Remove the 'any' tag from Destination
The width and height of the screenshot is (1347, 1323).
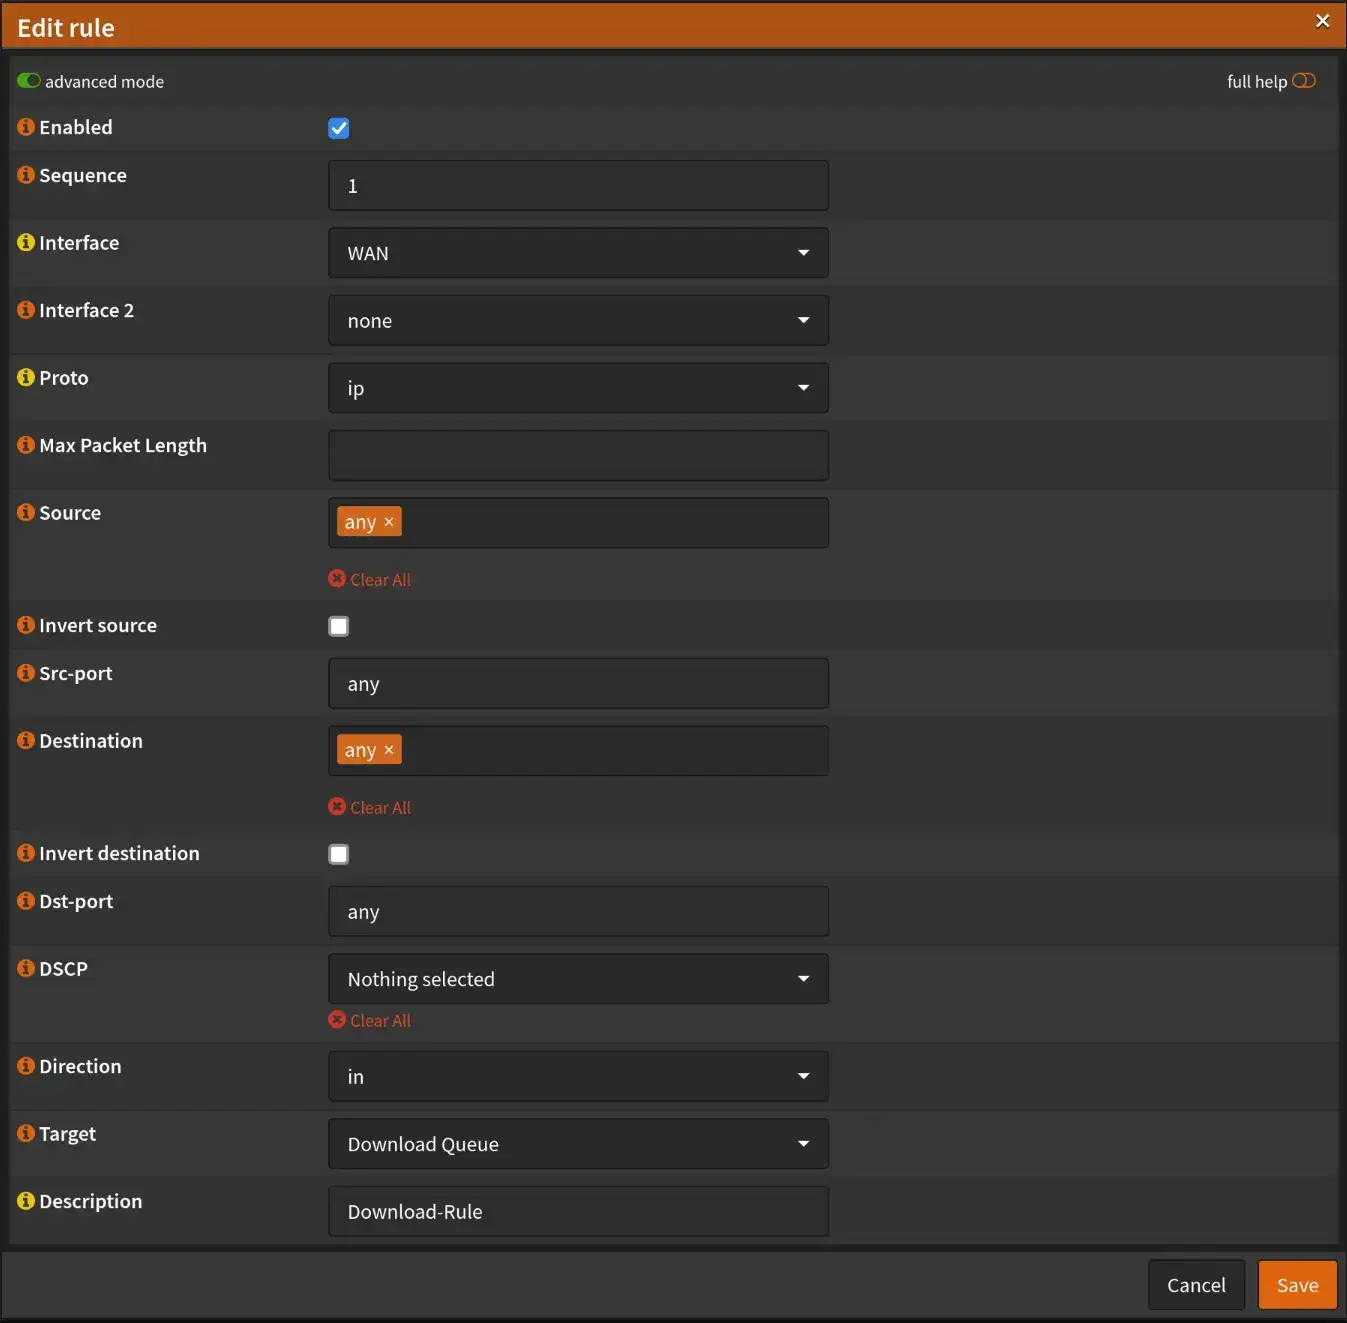tap(389, 750)
